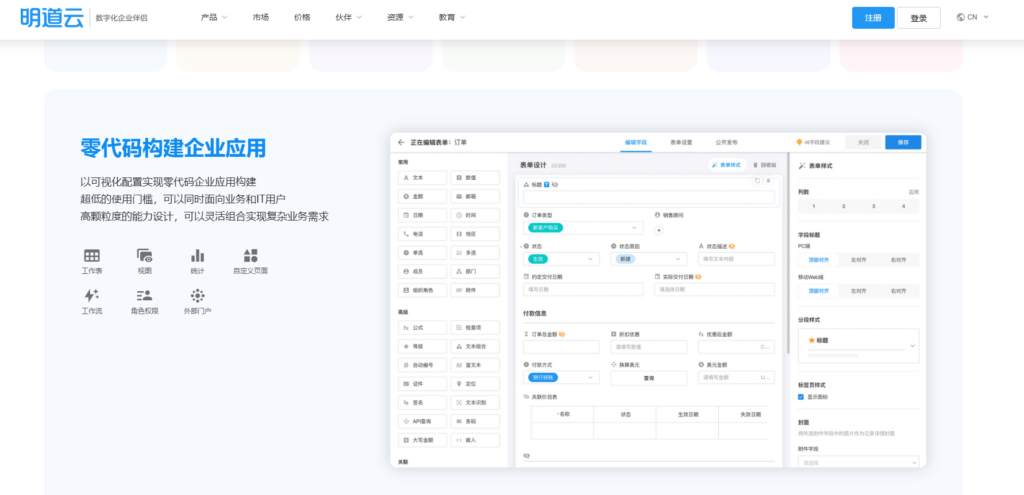Select the 等级 rating field control
Image resolution: width=1024 pixels, height=495 pixels.
pos(423,346)
